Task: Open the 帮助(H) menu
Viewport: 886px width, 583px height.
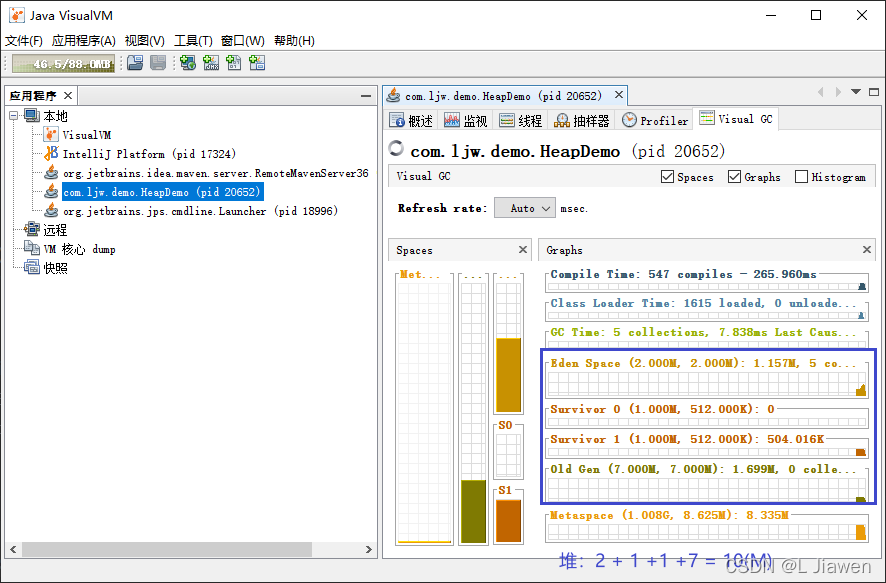Action: tap(294, 41)
